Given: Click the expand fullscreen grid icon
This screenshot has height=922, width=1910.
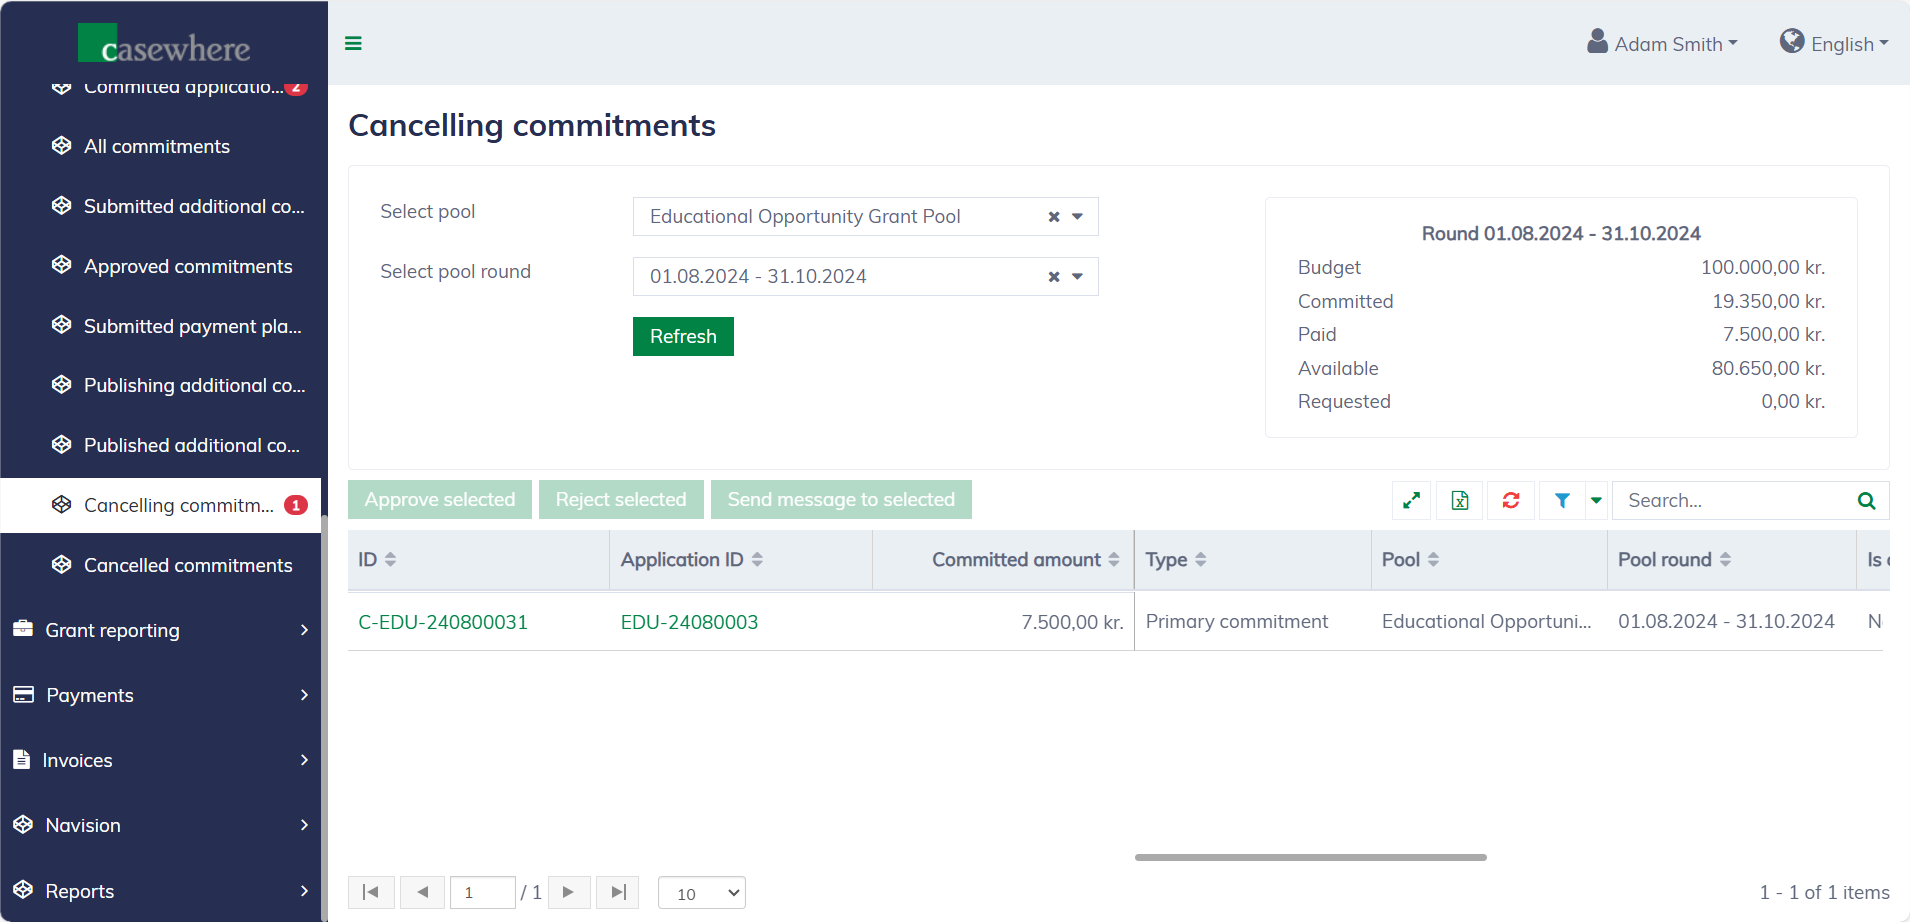Looking at the screenshot, I should [x=1411, y=500].
